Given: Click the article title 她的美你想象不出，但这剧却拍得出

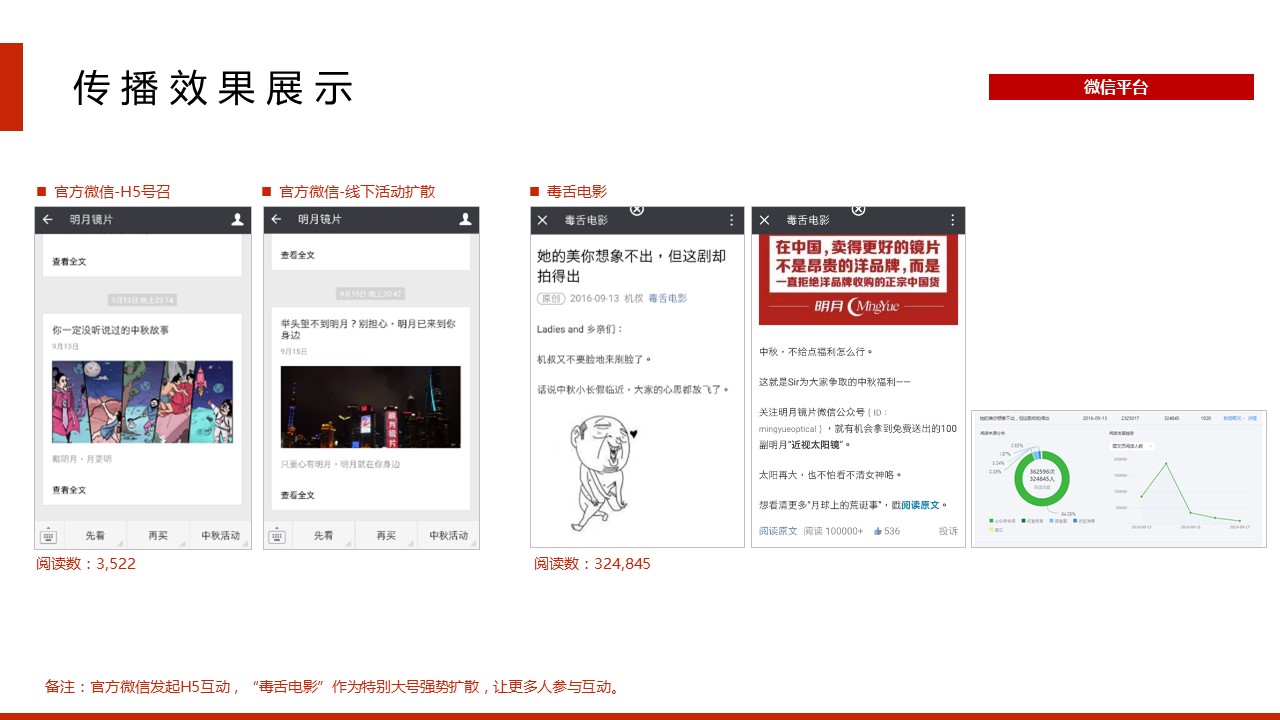Looking at the screenshot, I should point(632,266).
